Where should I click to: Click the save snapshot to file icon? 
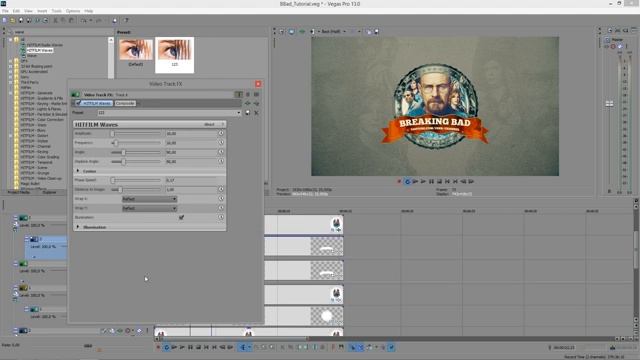[376, 31]
